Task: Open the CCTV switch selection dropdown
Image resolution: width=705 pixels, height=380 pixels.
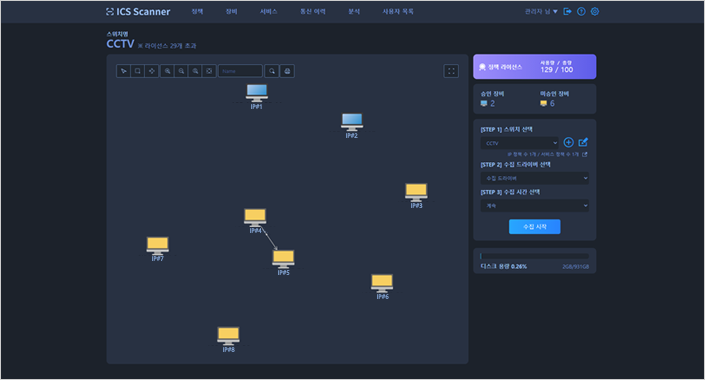Action: pos(520,143)
